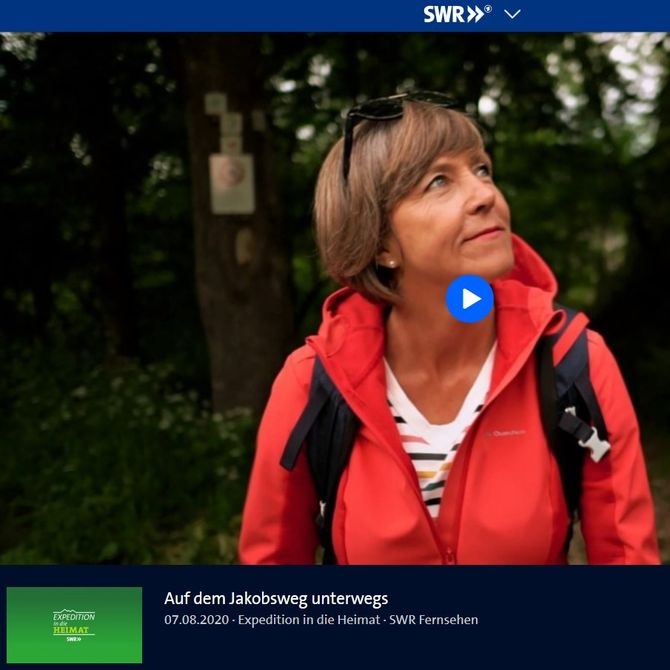Play the Jakobsweg video

click(470, 299)
